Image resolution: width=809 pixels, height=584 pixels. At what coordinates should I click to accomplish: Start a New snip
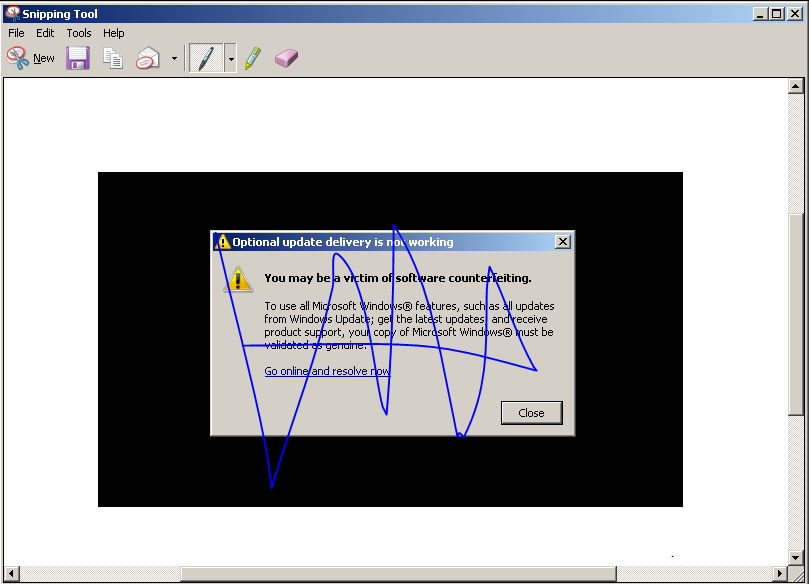(30, 58)
